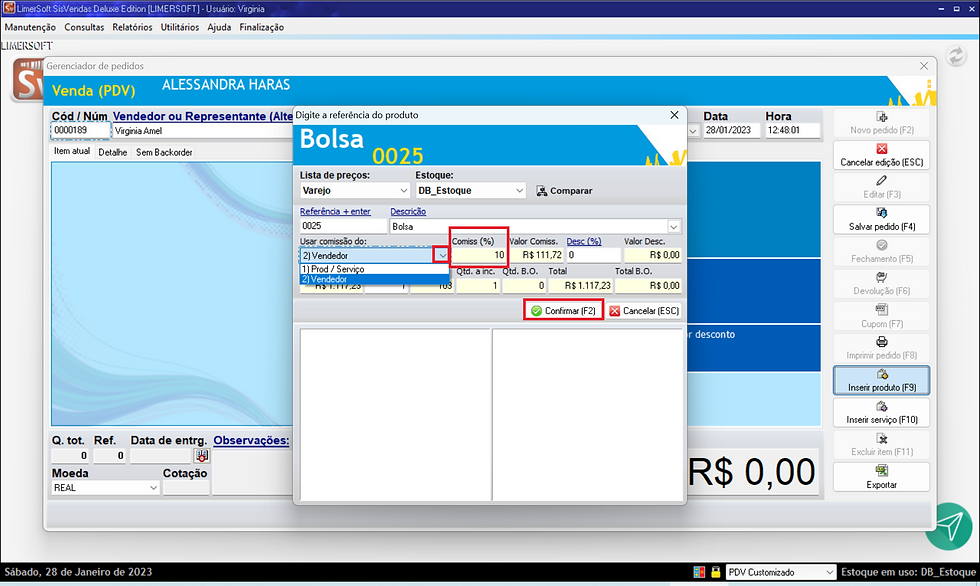This screenshot has width=980, height=586.
Task: Select option 1) Prod / Serviço
Action: click(374, 269)
